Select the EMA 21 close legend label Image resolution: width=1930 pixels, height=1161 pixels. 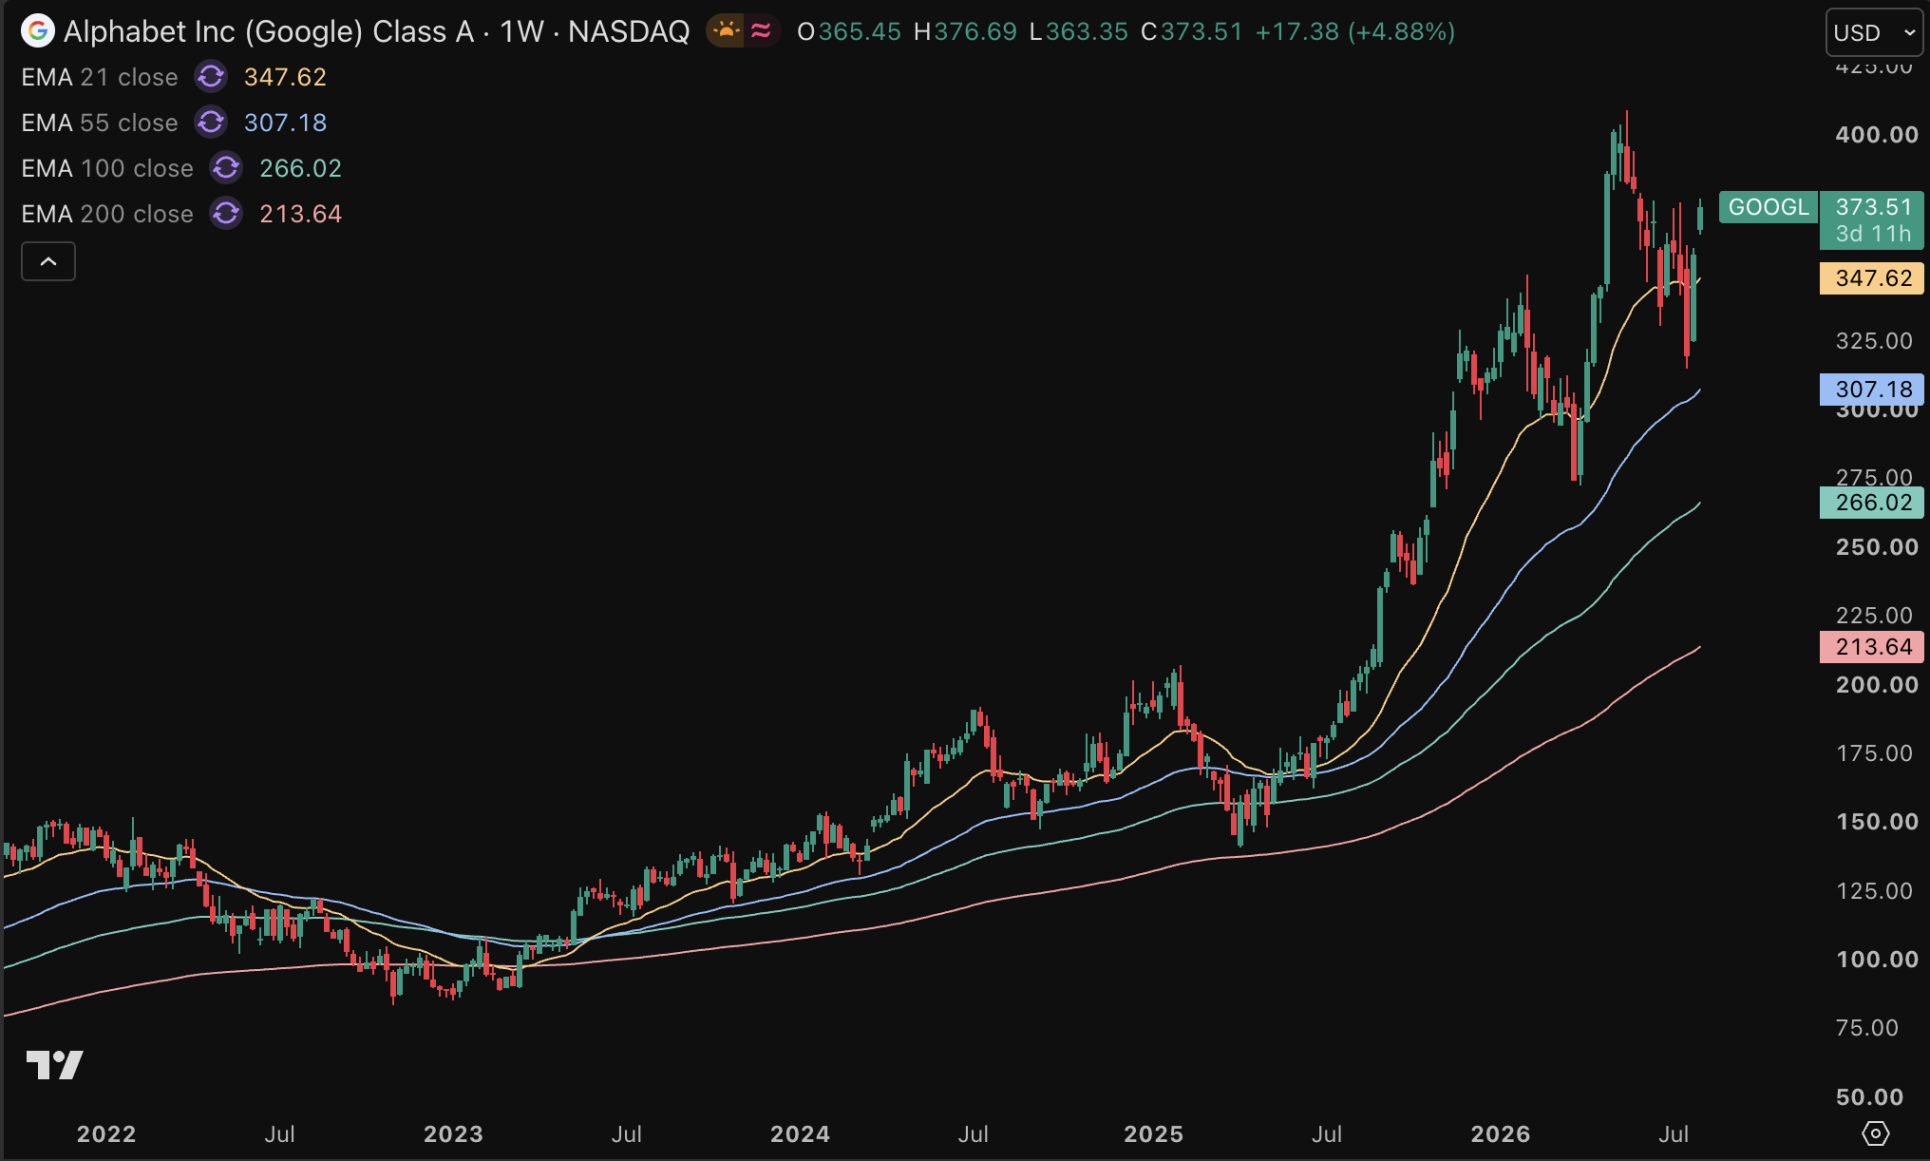(x=99, y=77)
